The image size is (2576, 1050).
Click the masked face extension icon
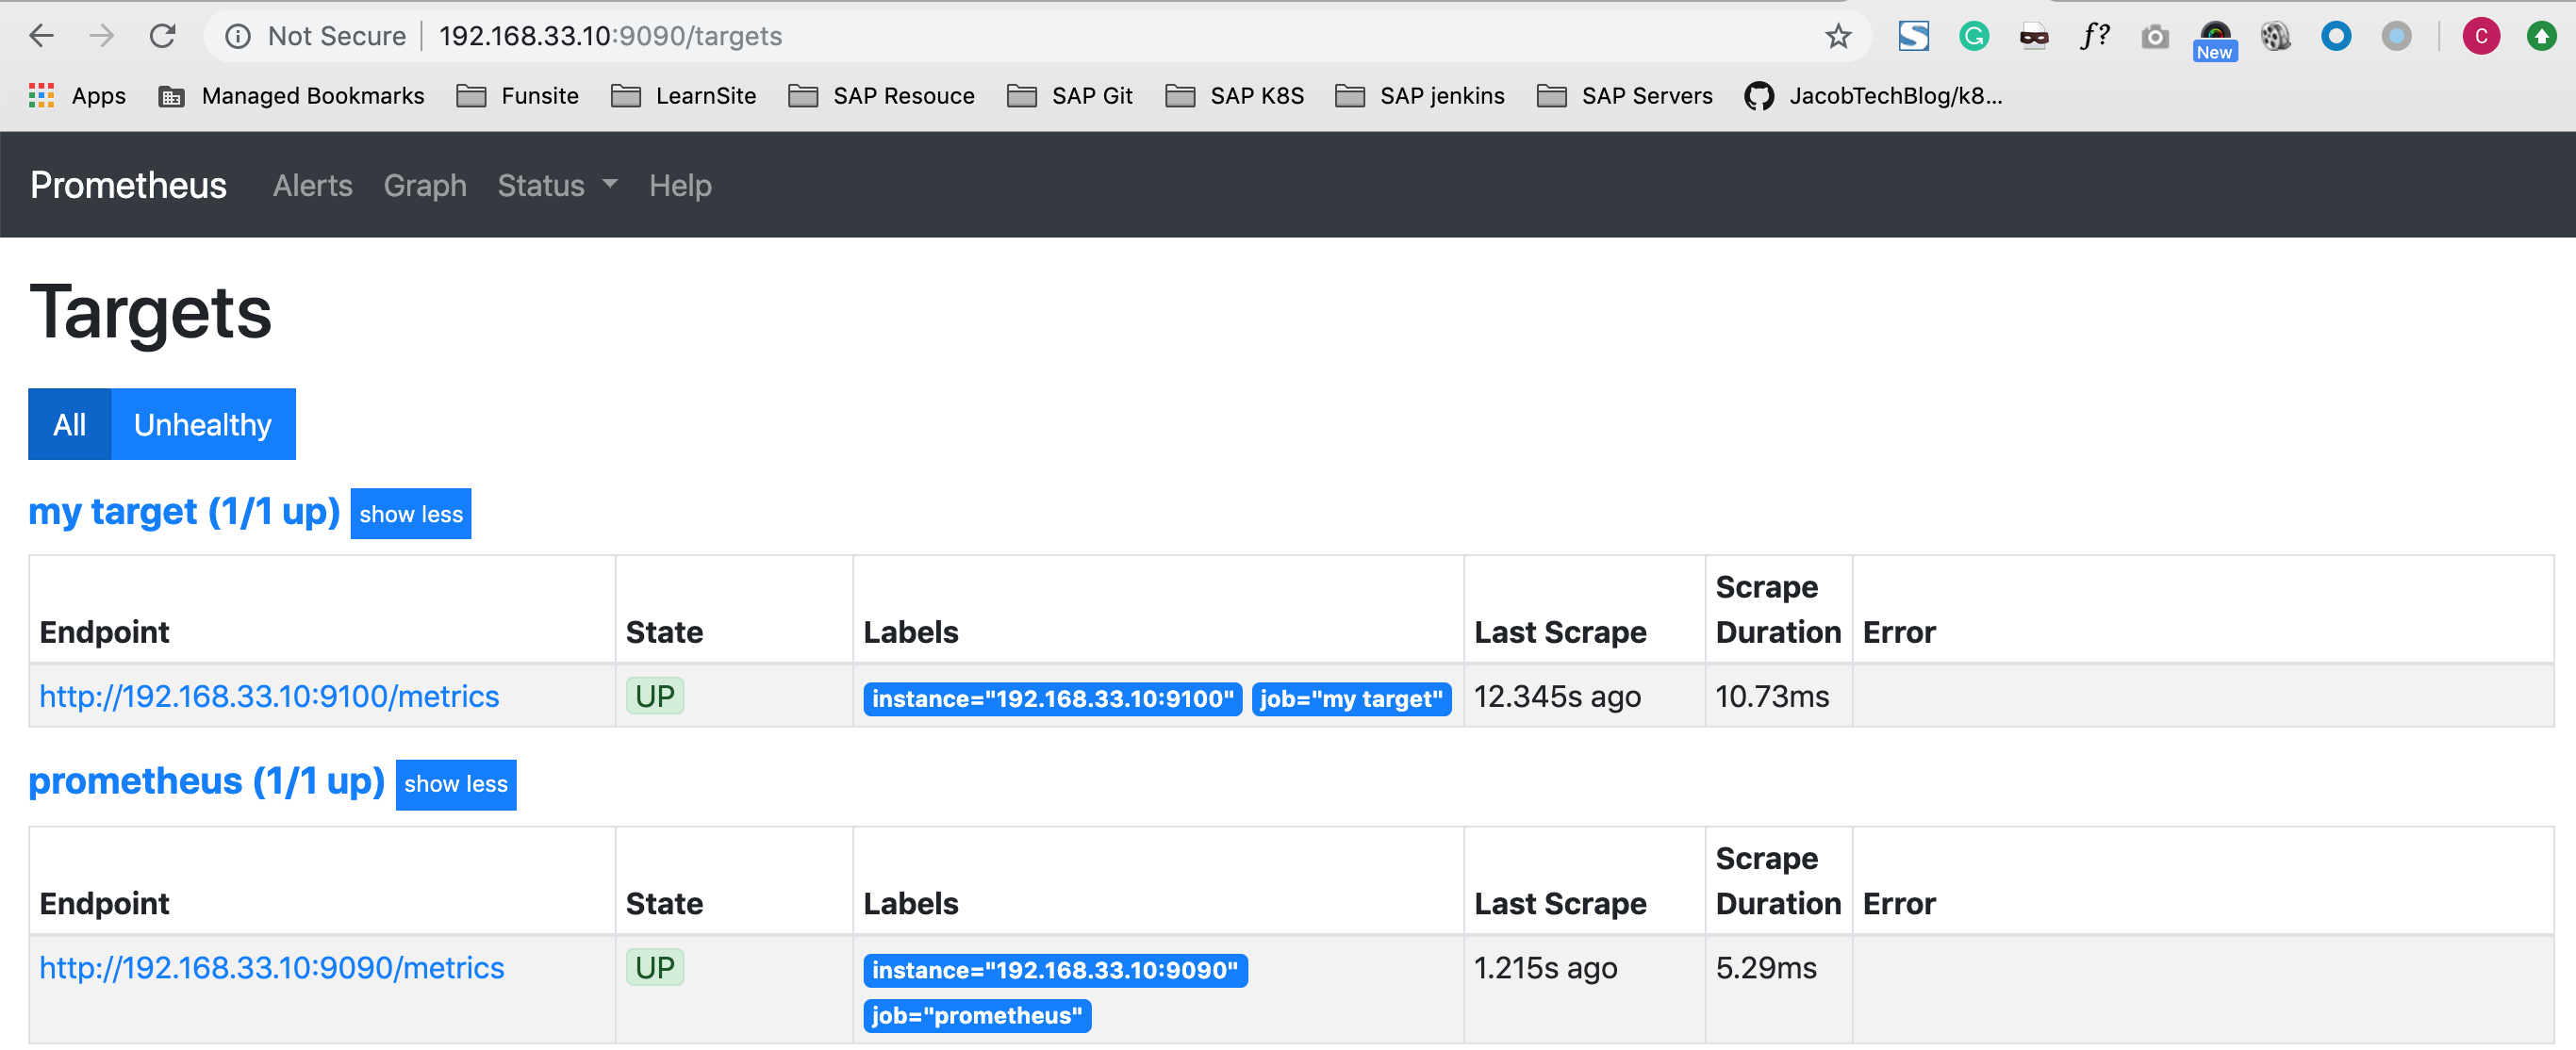coord(2034,37)
